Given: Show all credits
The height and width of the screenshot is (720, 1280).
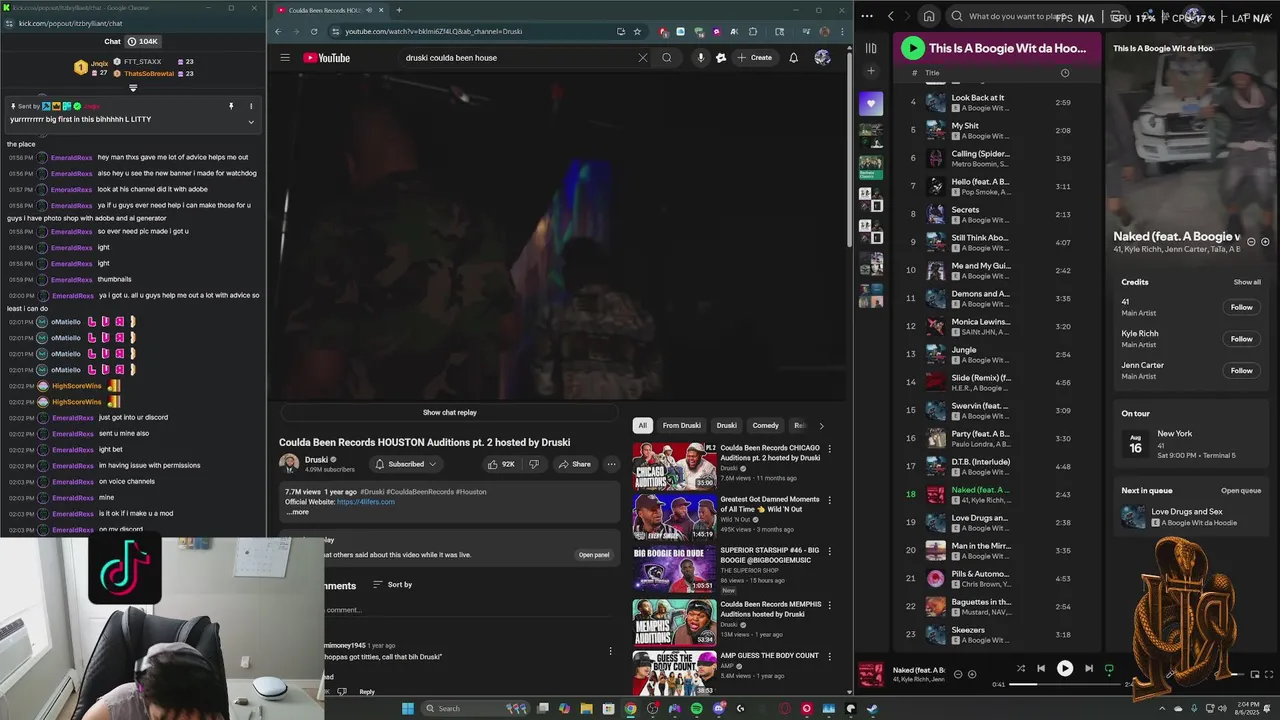Looking at the screenshot, I should coord(1247,282).
